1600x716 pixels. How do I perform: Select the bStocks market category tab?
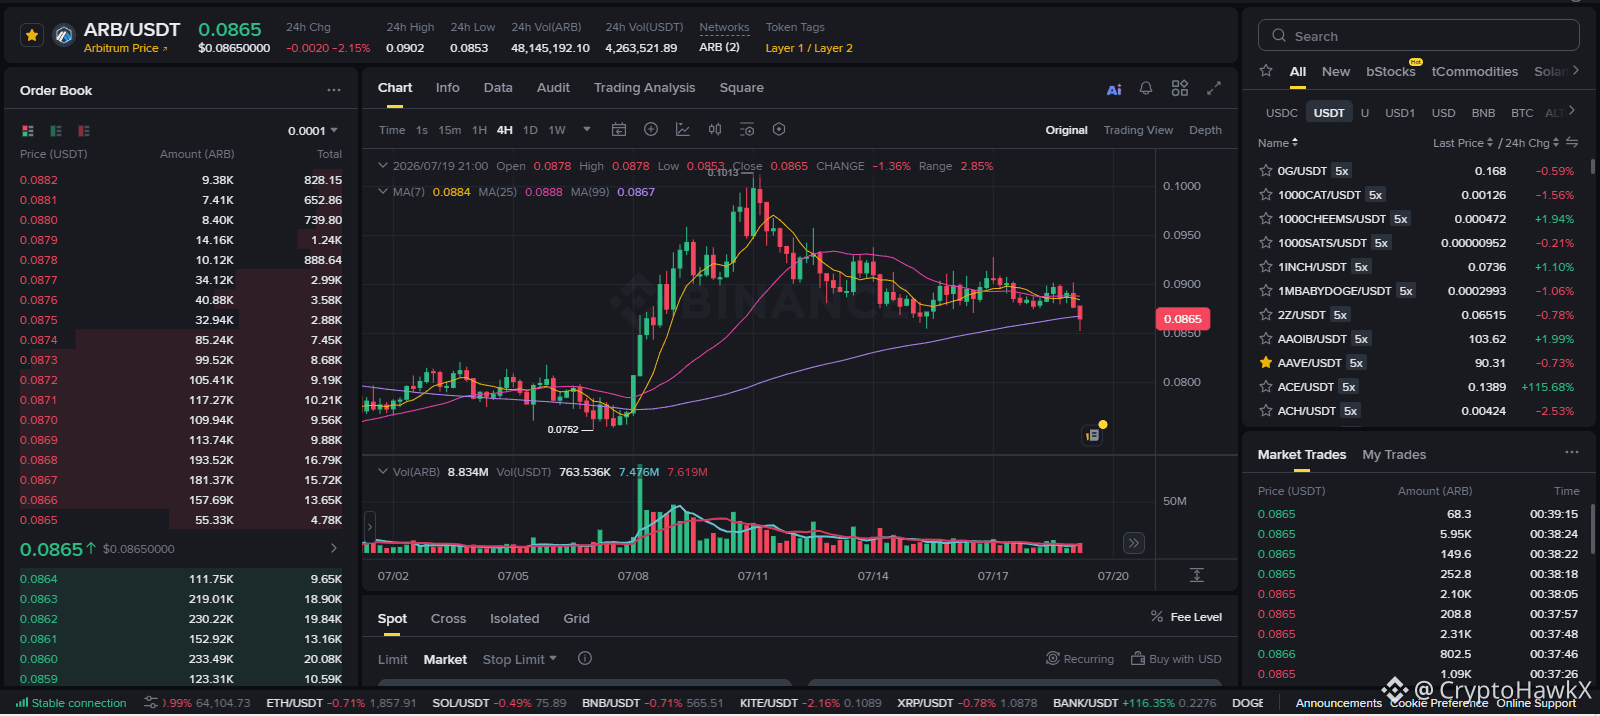click(1391, 71)
